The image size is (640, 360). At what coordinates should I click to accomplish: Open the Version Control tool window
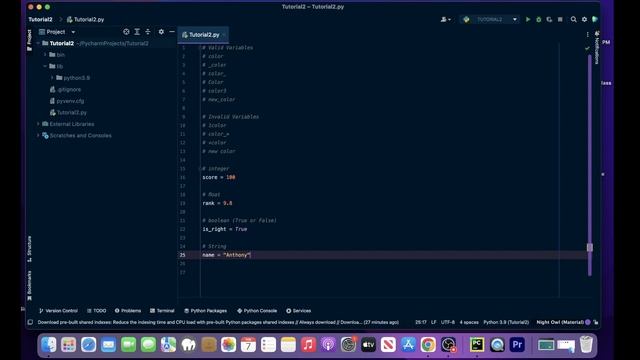coord(58,311)
